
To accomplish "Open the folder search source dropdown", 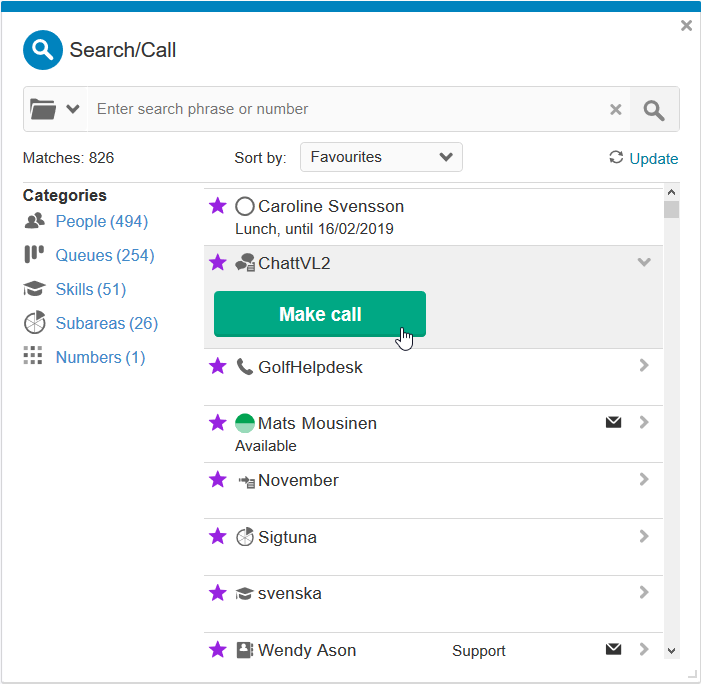I will [x=55, y=109].
